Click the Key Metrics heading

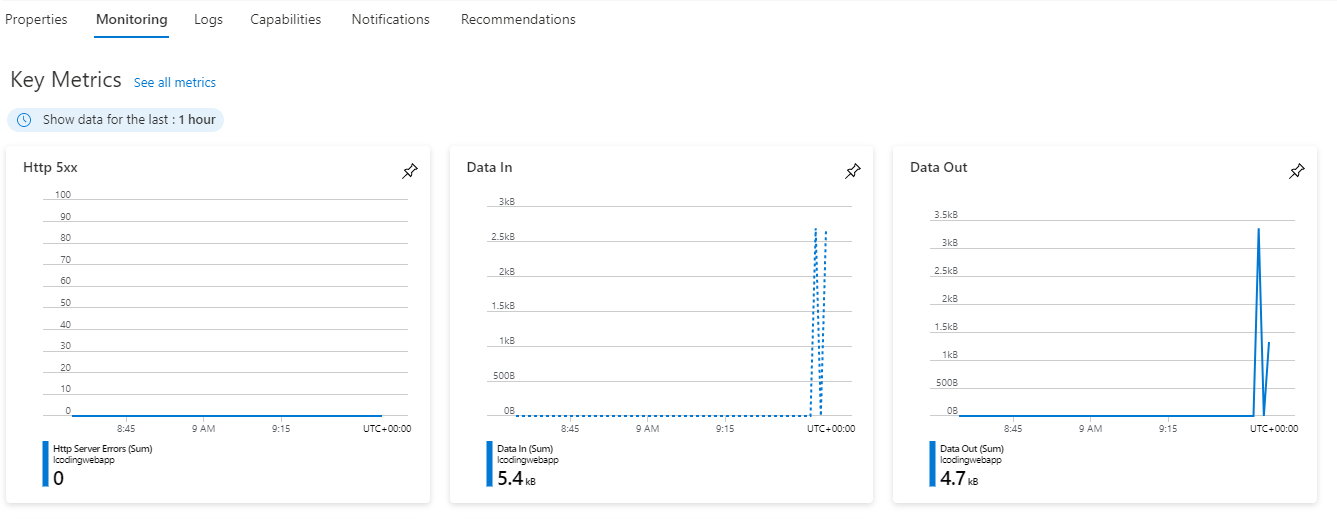[x=66, y=80]
